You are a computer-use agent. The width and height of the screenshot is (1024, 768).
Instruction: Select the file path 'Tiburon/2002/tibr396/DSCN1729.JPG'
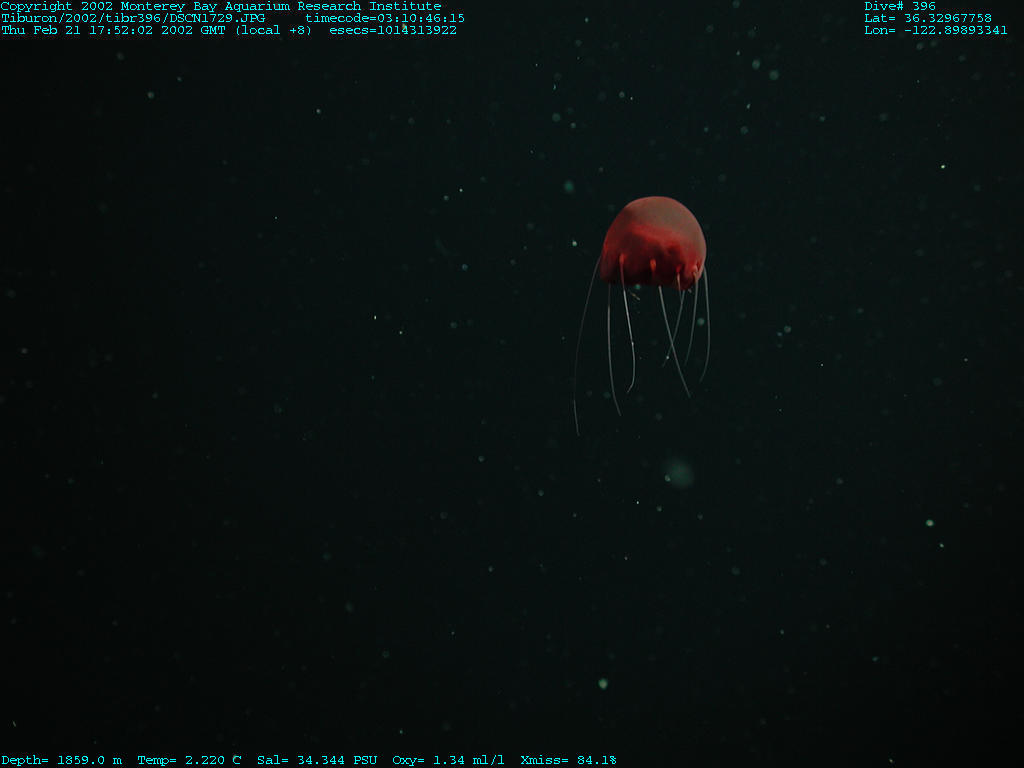[x=133, y=18]
